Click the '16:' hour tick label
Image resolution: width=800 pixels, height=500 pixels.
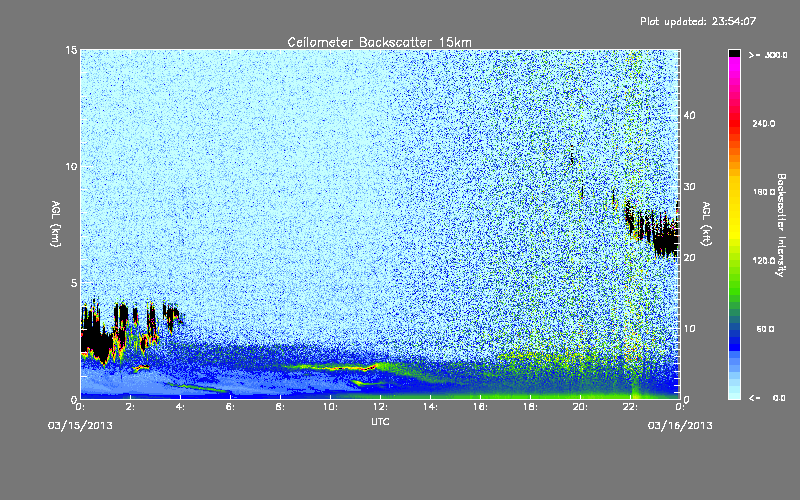tap(480, 407)
